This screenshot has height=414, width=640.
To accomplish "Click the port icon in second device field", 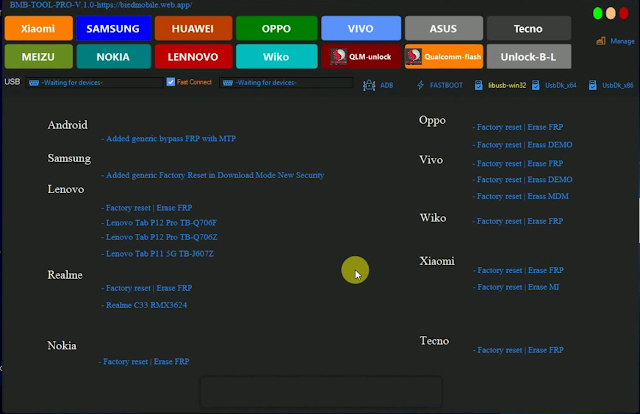I will coord(228,83).
